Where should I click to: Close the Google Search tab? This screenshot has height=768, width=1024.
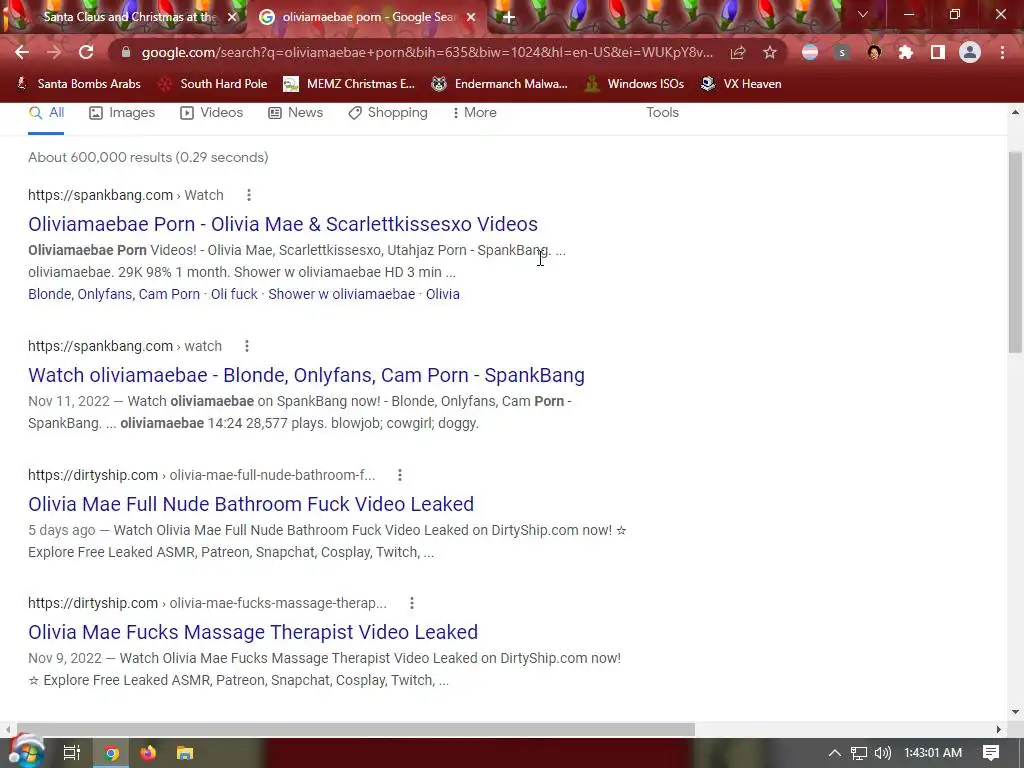[x=471, y=18]
